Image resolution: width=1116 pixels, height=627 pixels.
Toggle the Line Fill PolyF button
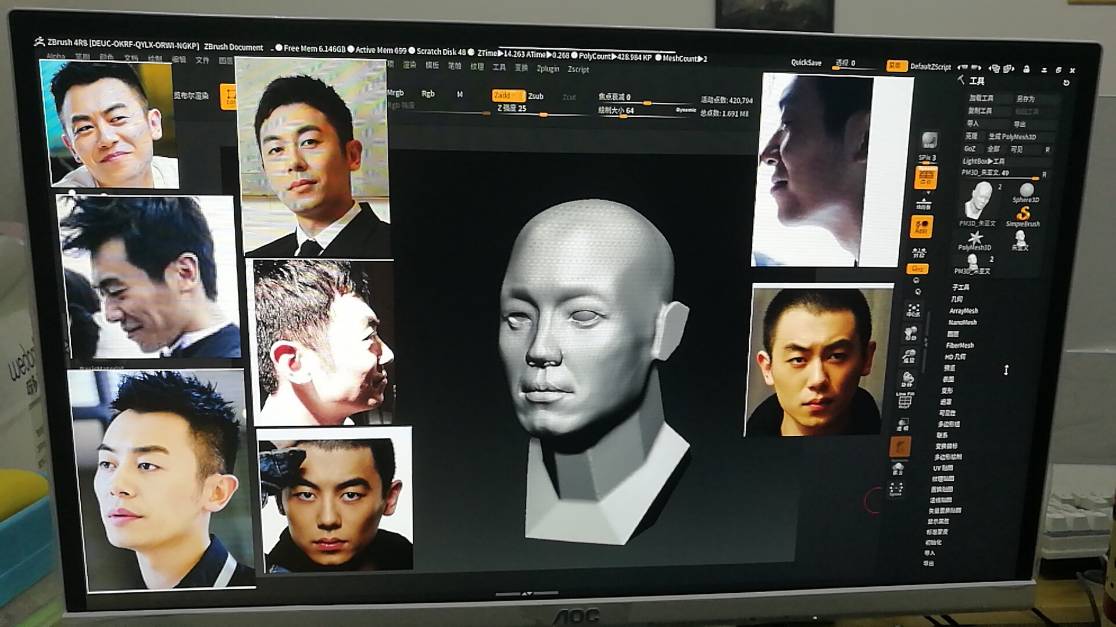tap(905, 401)
